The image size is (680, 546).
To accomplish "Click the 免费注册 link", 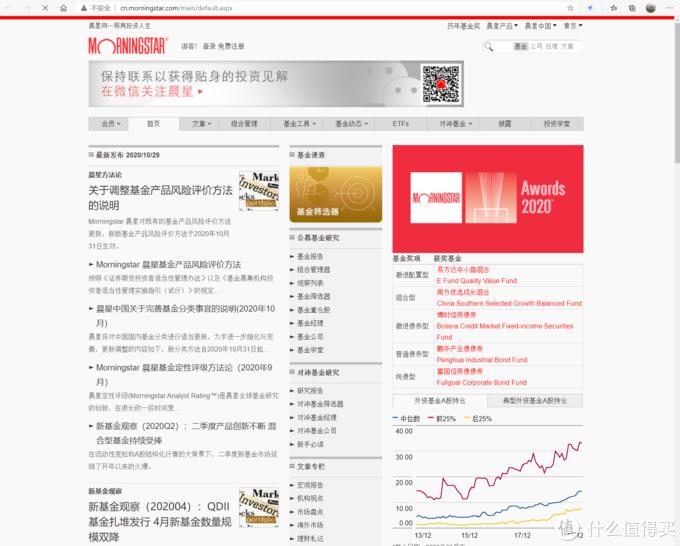I will click(231, 46).
